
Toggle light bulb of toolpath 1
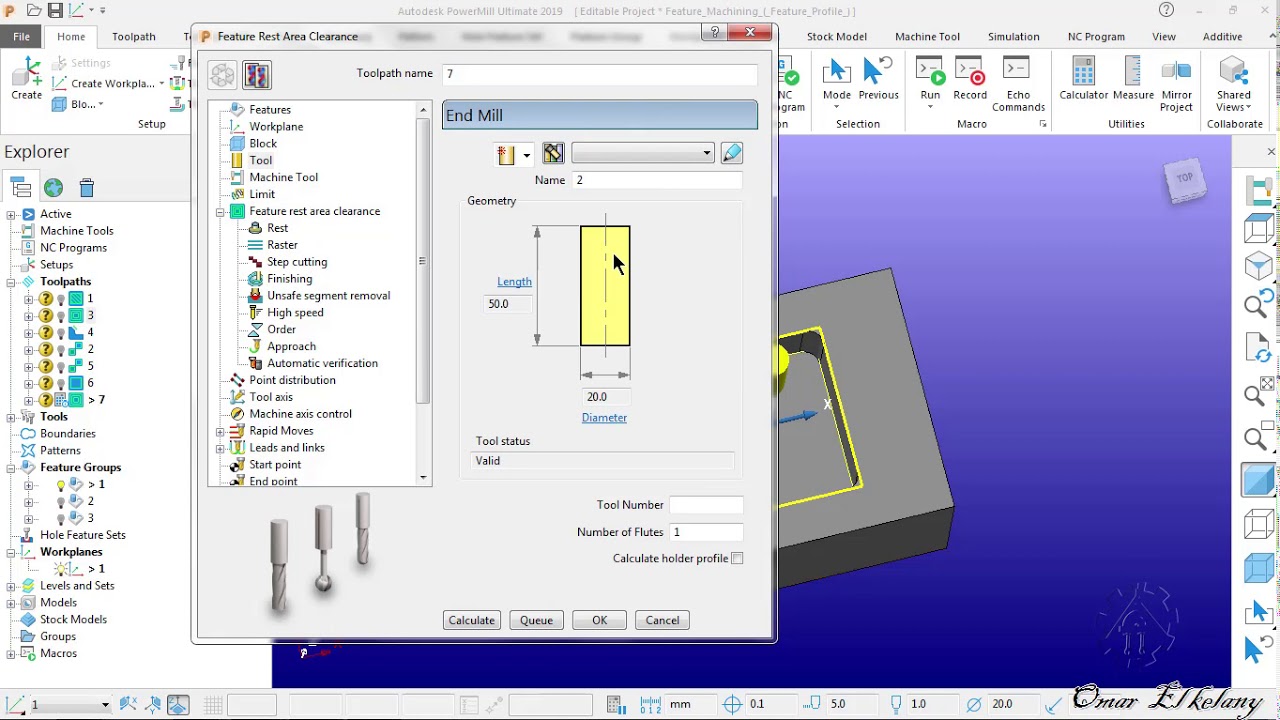pyautogui.click(x=61, y=299)
